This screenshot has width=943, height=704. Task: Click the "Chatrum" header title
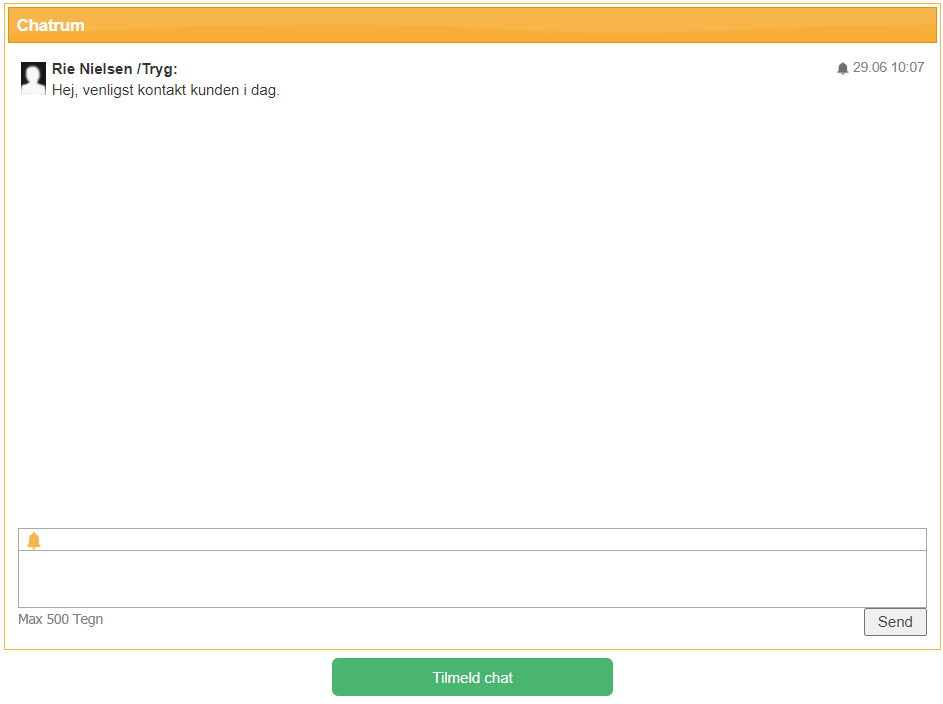pos(51,25)
